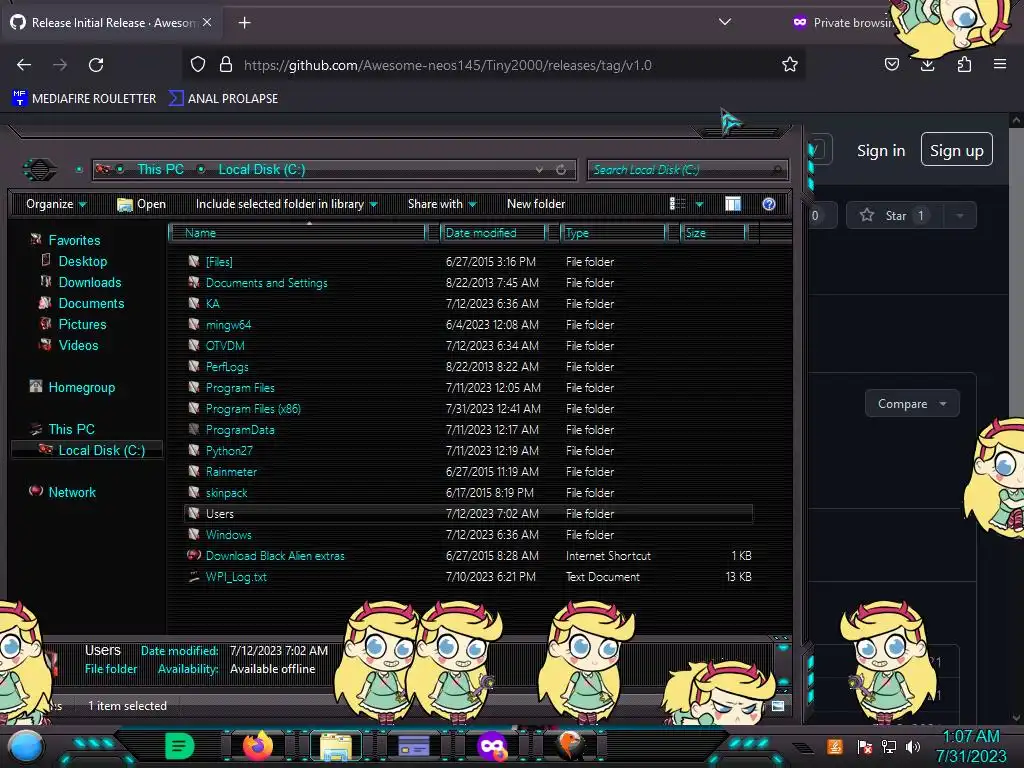Select Pictures in navigation pane
Viewport: 1024px width, 768px height.
point(82,324)
